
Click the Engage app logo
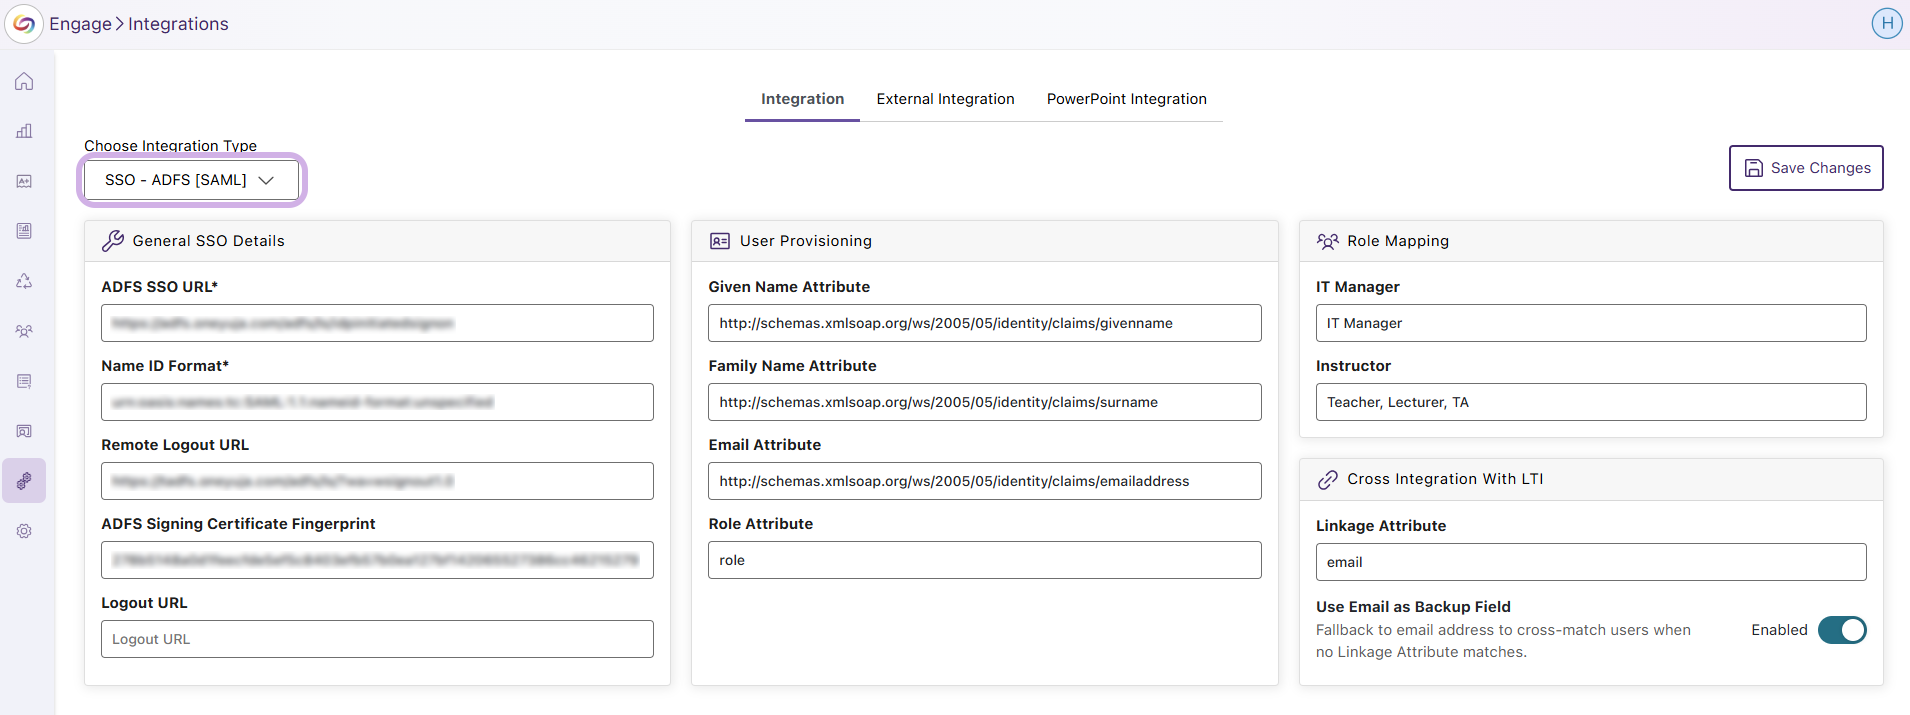24,24
